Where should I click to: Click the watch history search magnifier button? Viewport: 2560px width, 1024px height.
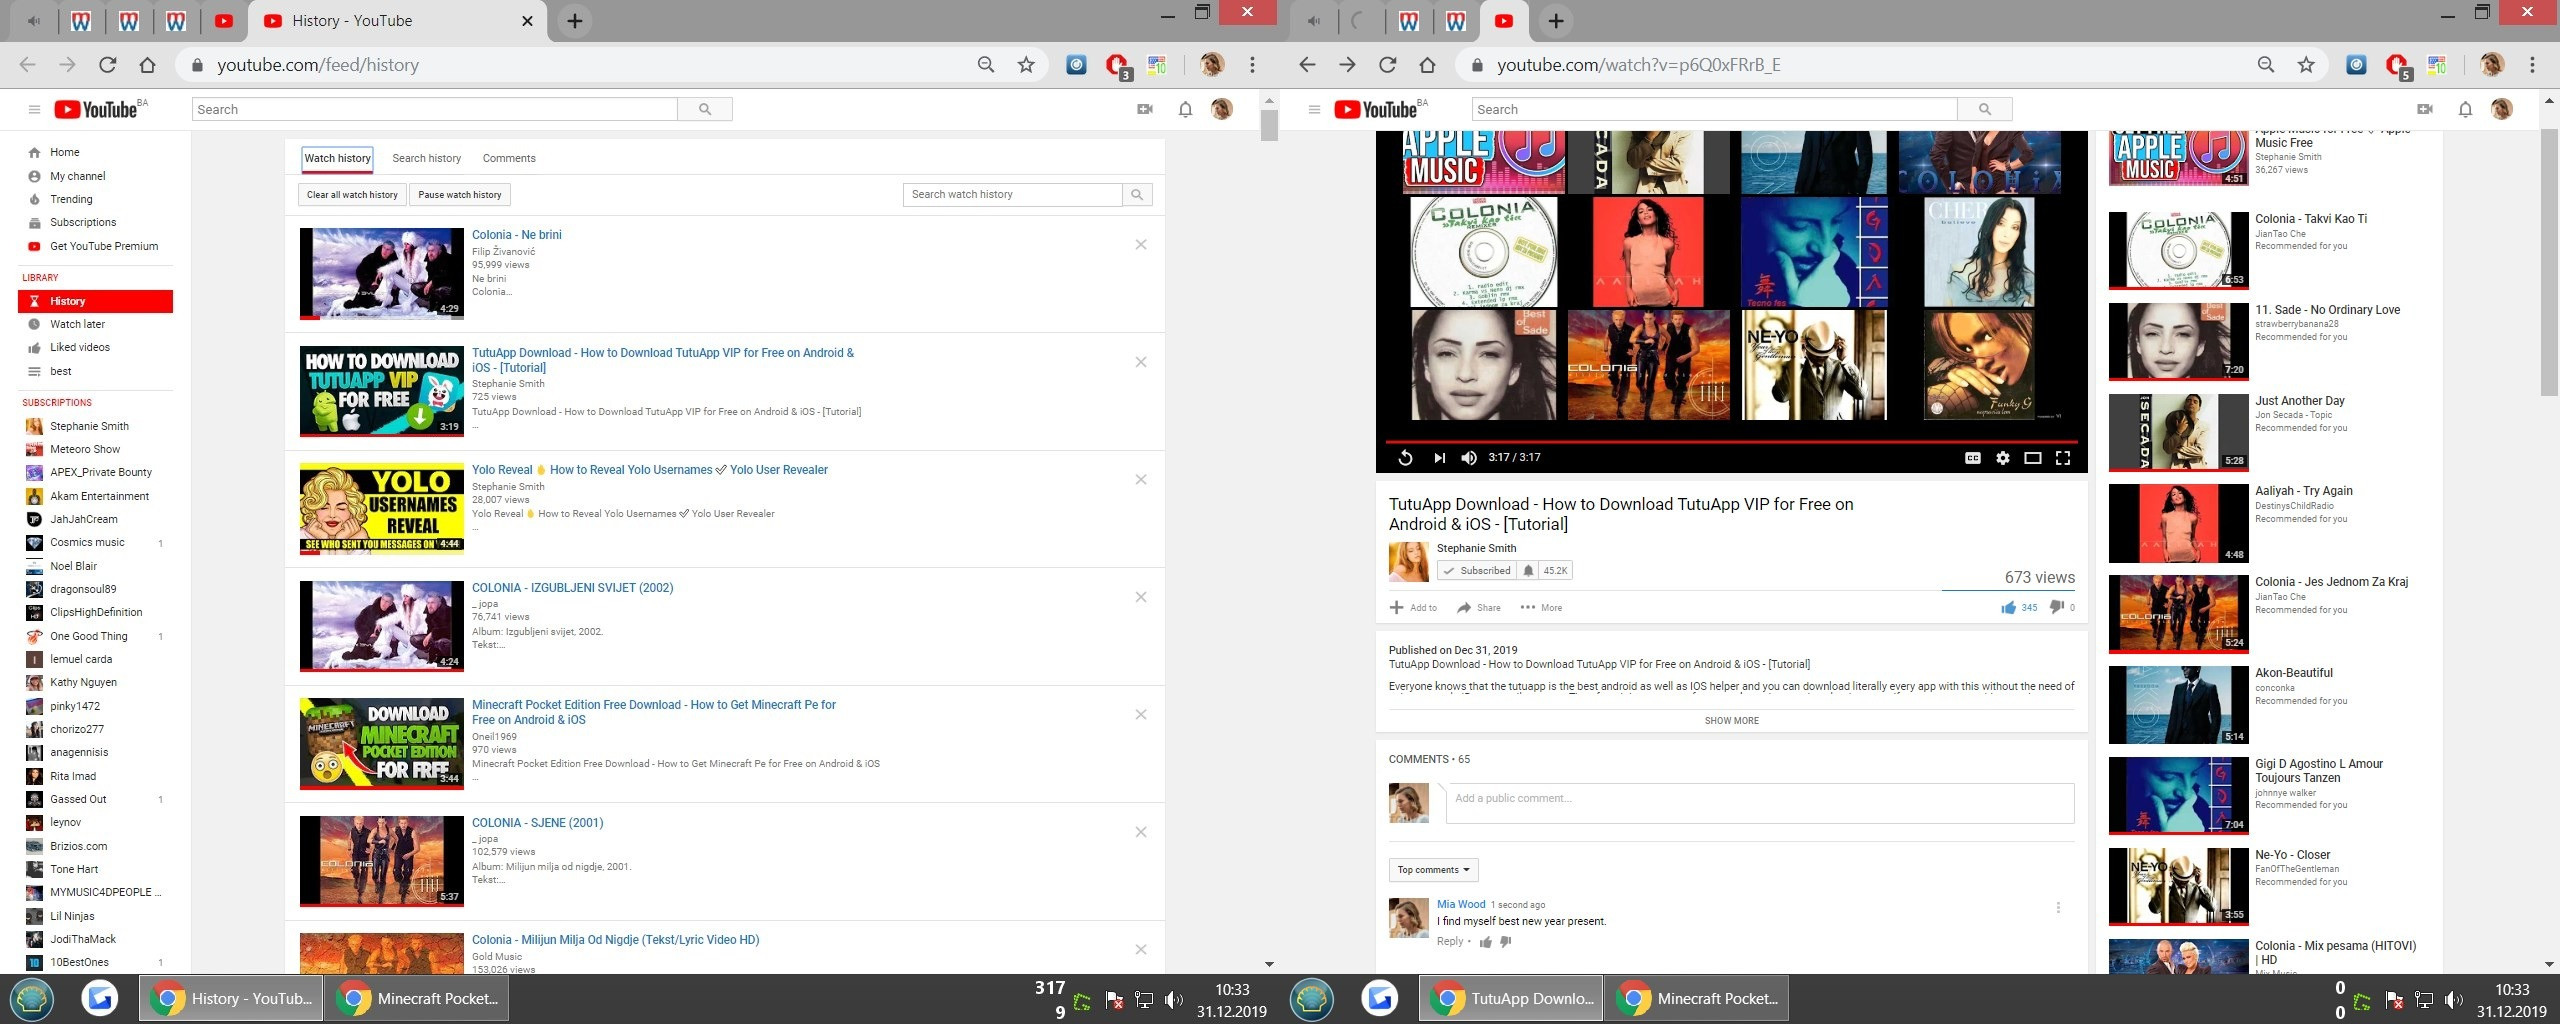tap(1136, 195)
